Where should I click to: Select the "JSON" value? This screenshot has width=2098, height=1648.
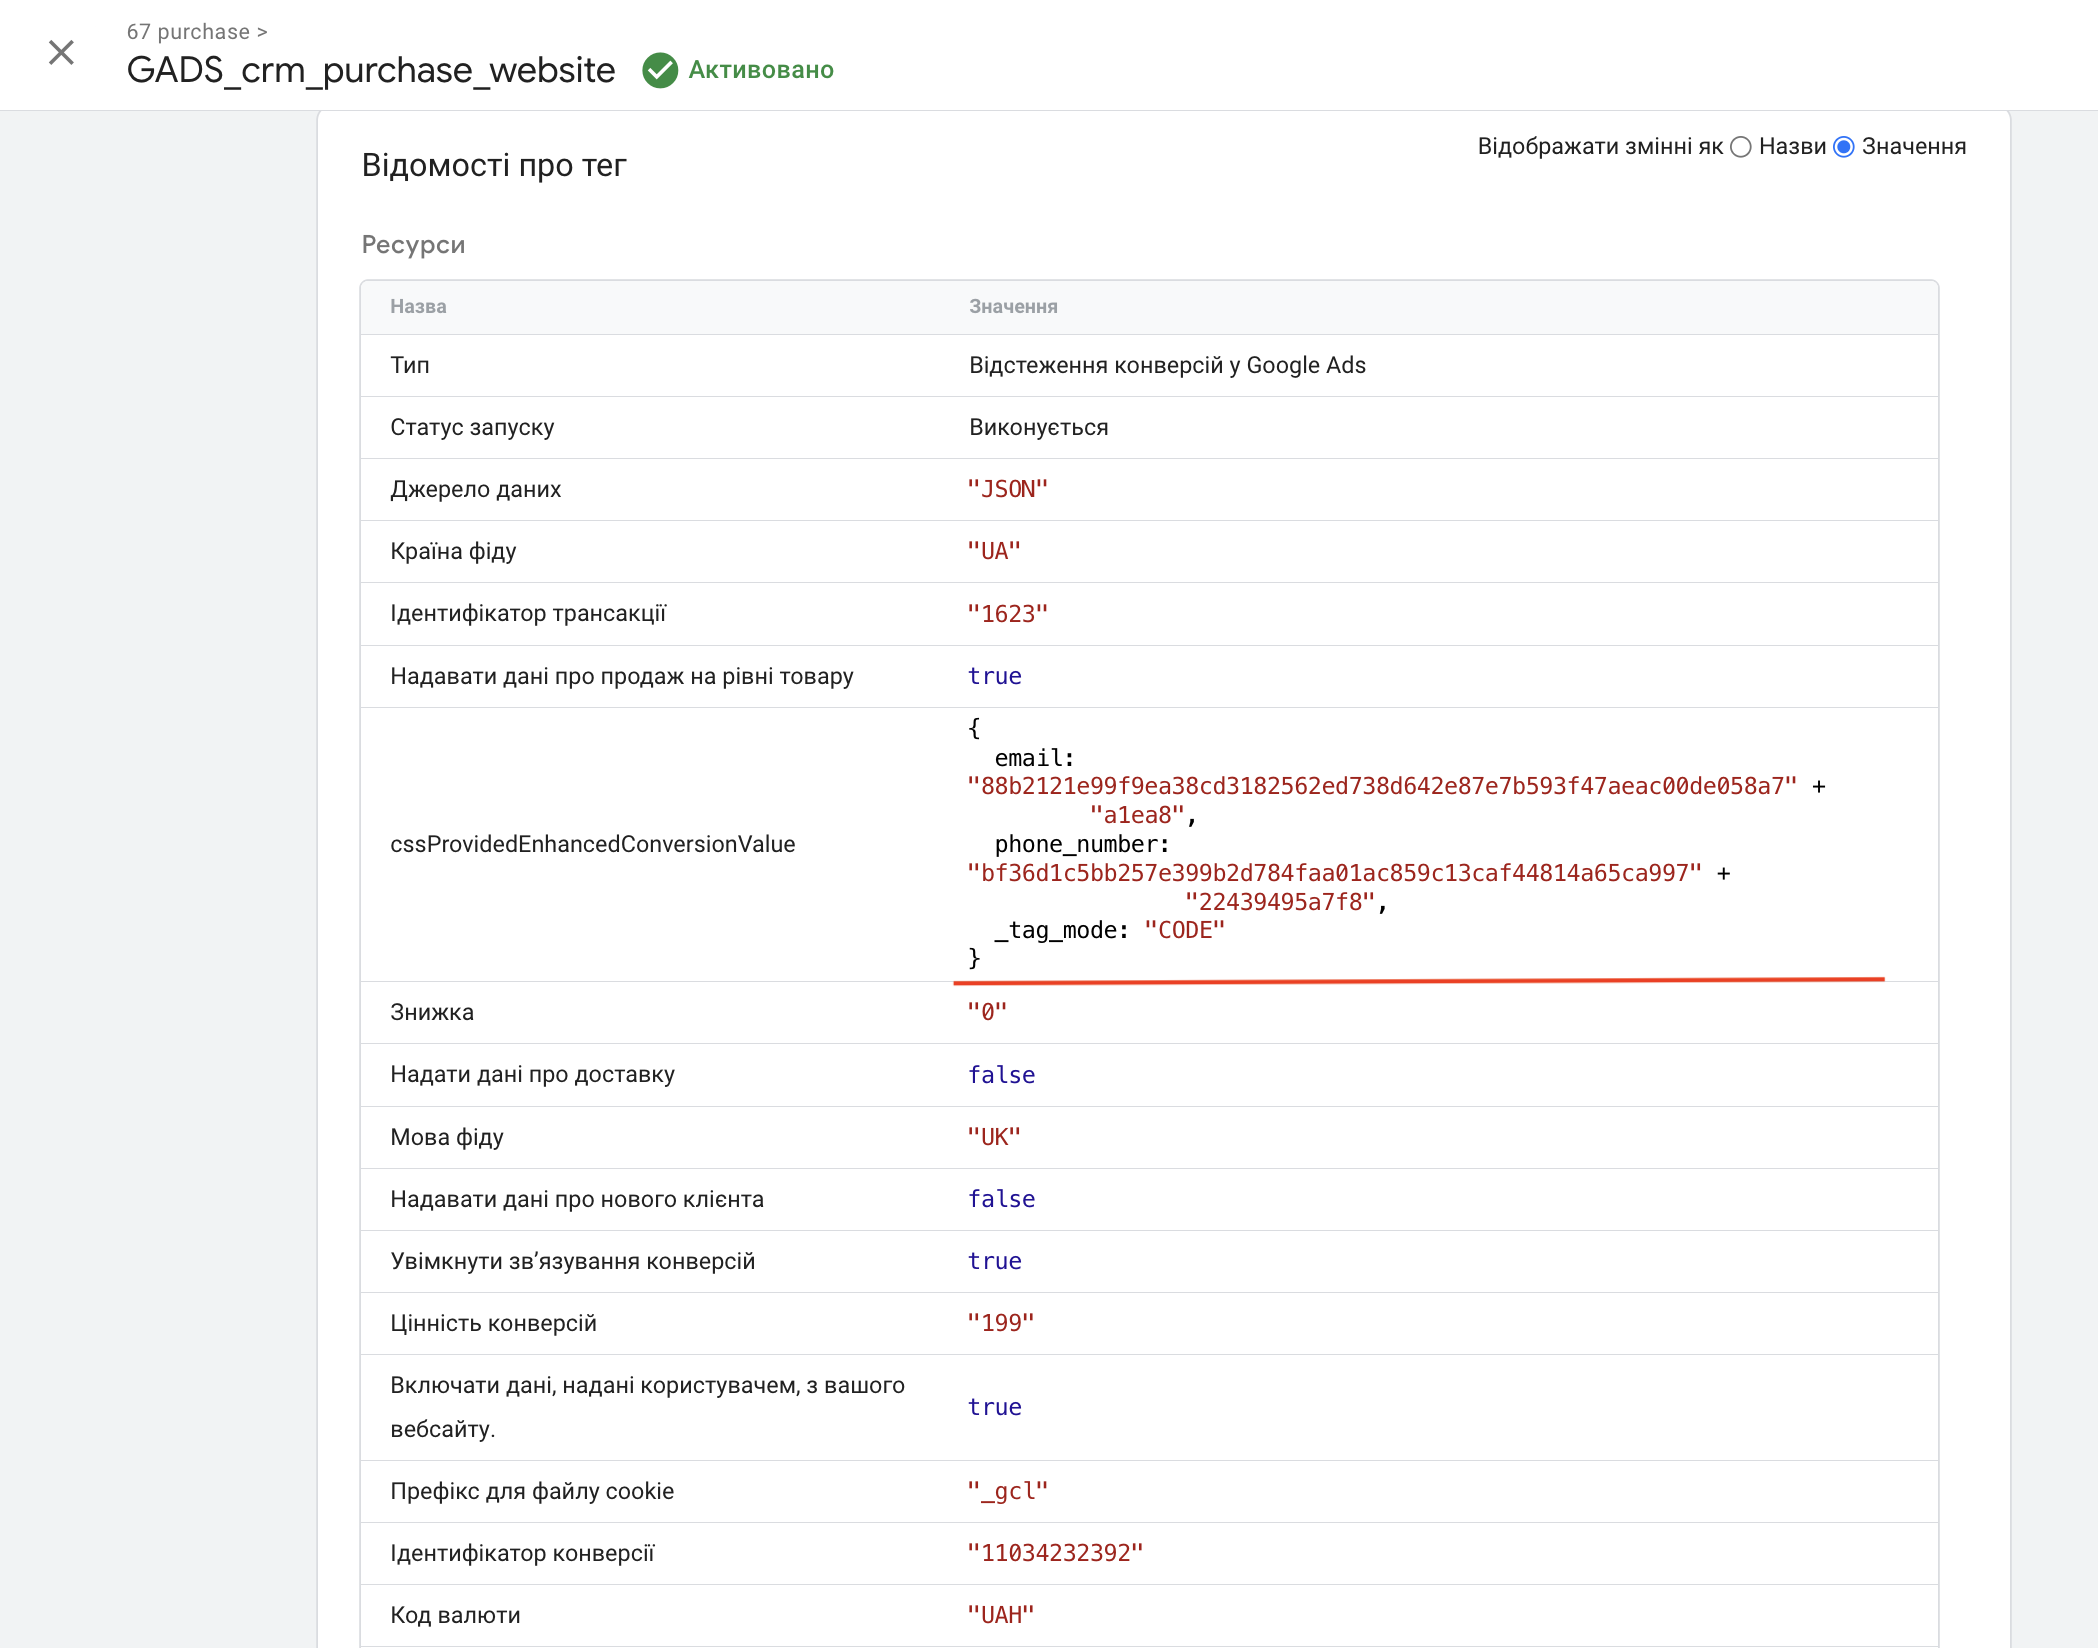pos(1007,489)
